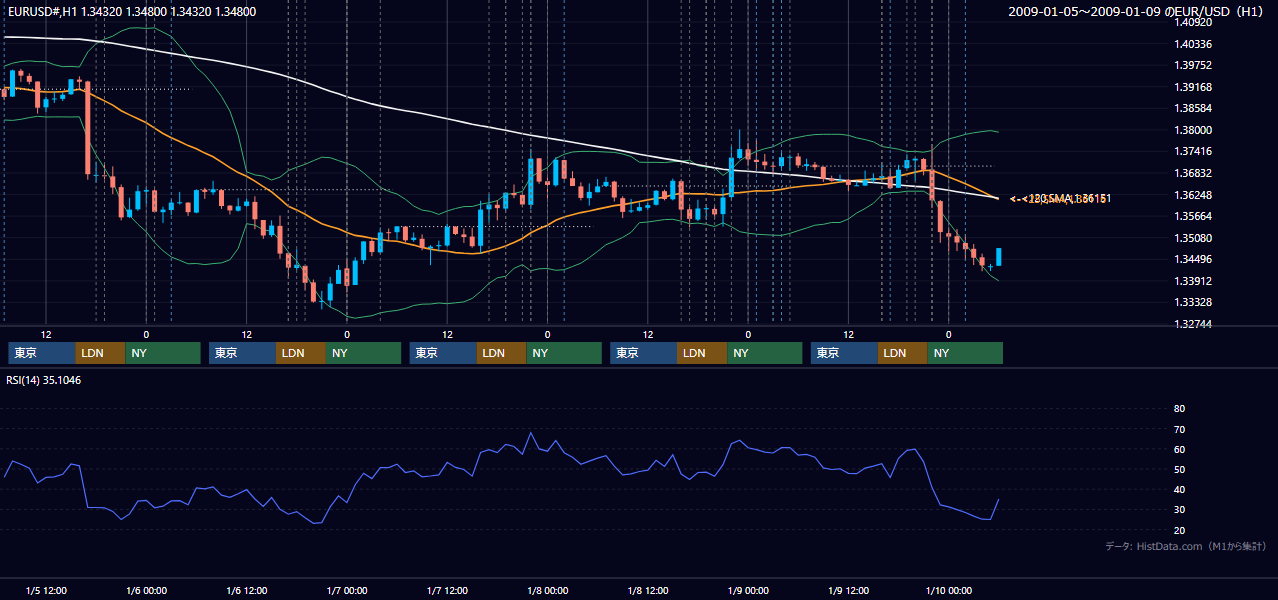Click the leftmost 東京 session block
Viewport: 1278px width, 600px height.
click(x=41, y=353)
